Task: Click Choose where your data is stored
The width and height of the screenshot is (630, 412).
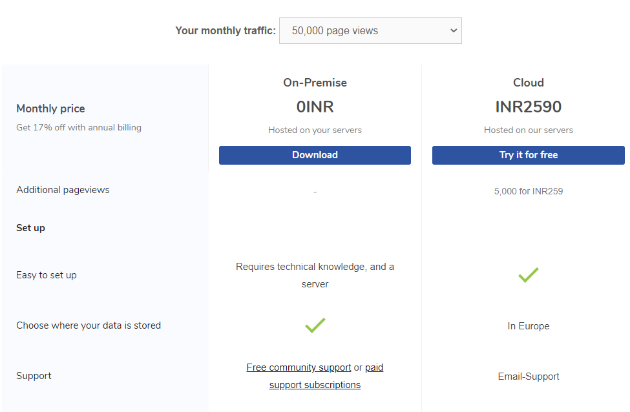Action: point(88,325)
